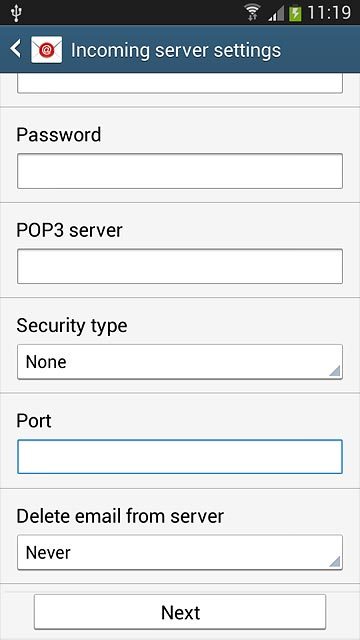
Task: Tap the Next button
Action: click(180, 612)
